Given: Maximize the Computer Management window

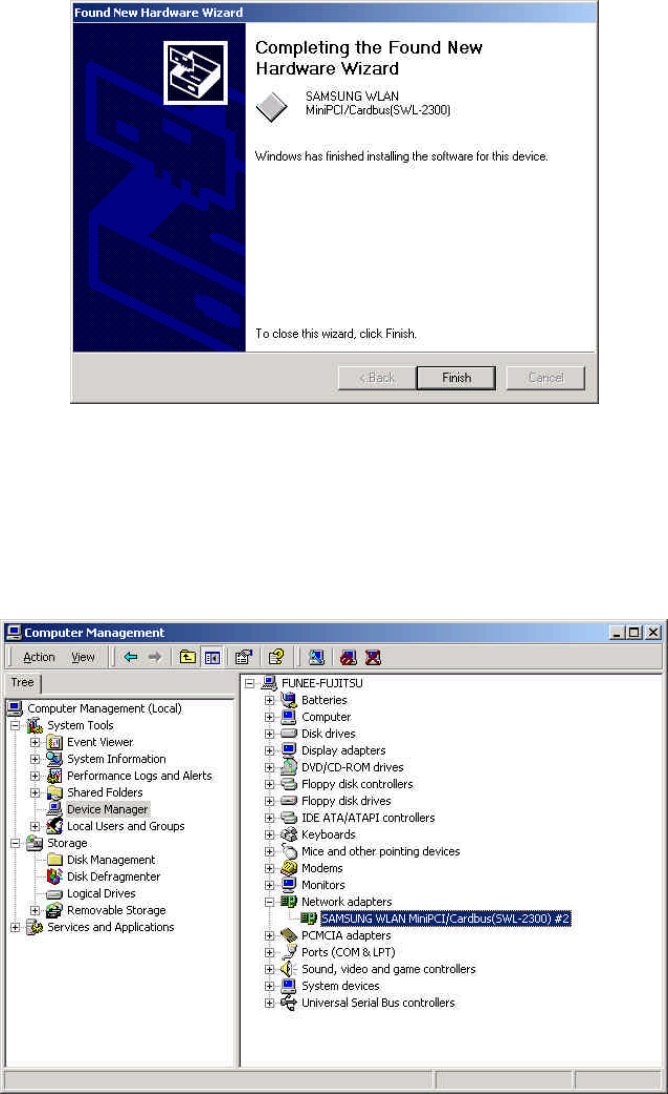Looking at the screenshot, I should click(634, 633).
